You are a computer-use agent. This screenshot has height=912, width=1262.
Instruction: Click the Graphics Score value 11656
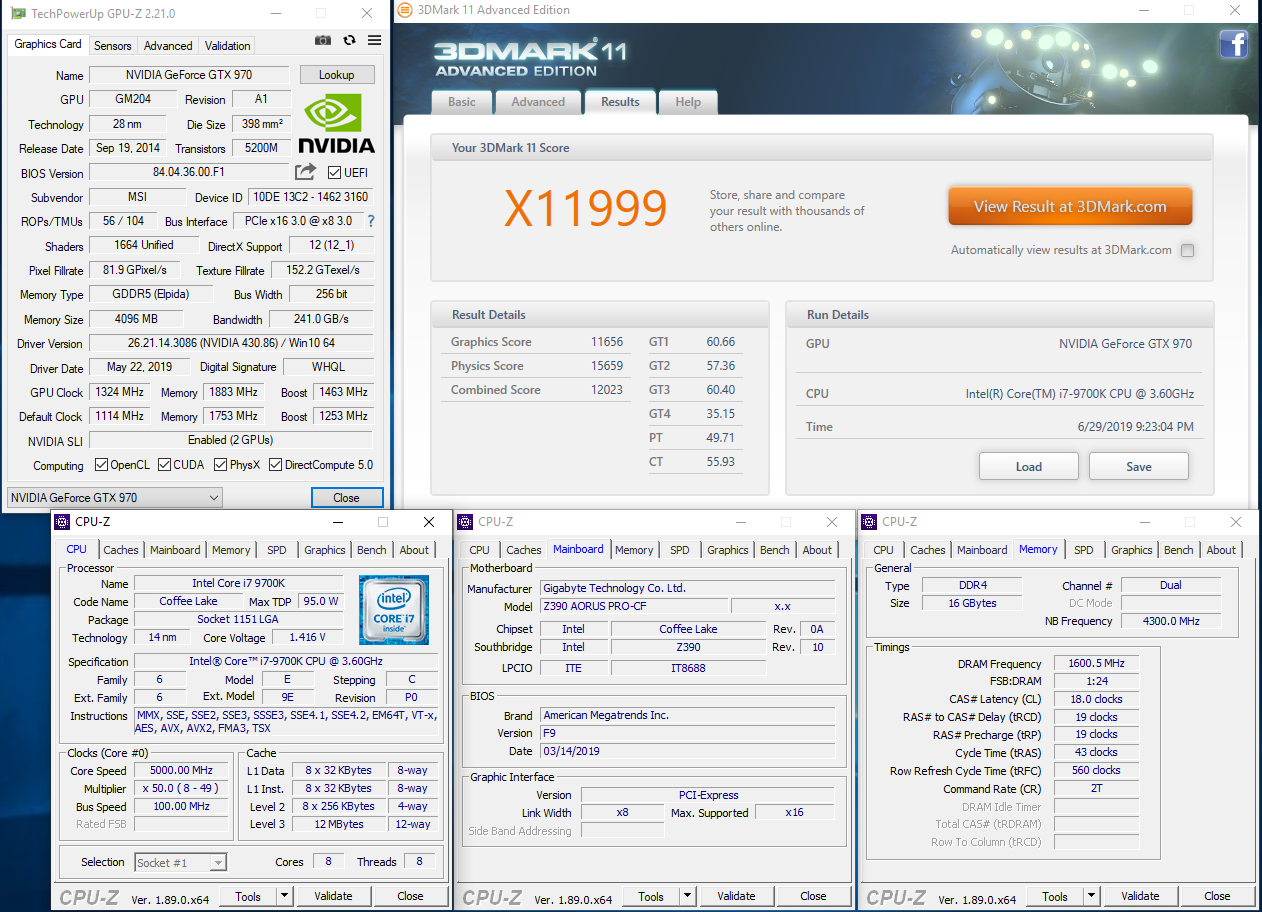[x=609, y=342]
